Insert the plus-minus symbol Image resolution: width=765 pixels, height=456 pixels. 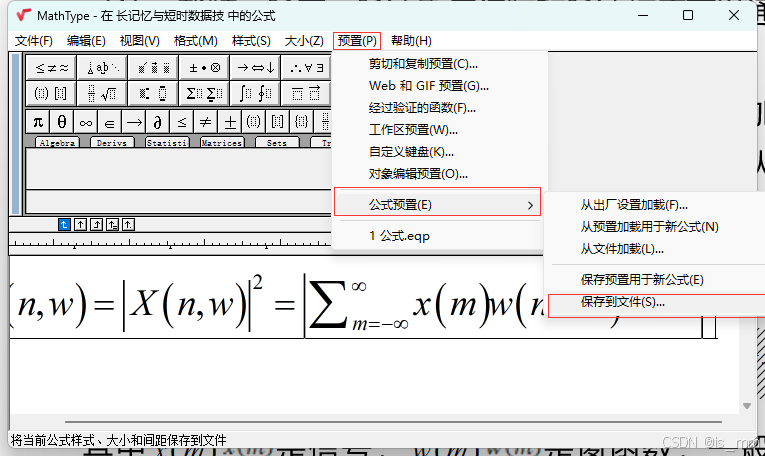coord(229,121)
